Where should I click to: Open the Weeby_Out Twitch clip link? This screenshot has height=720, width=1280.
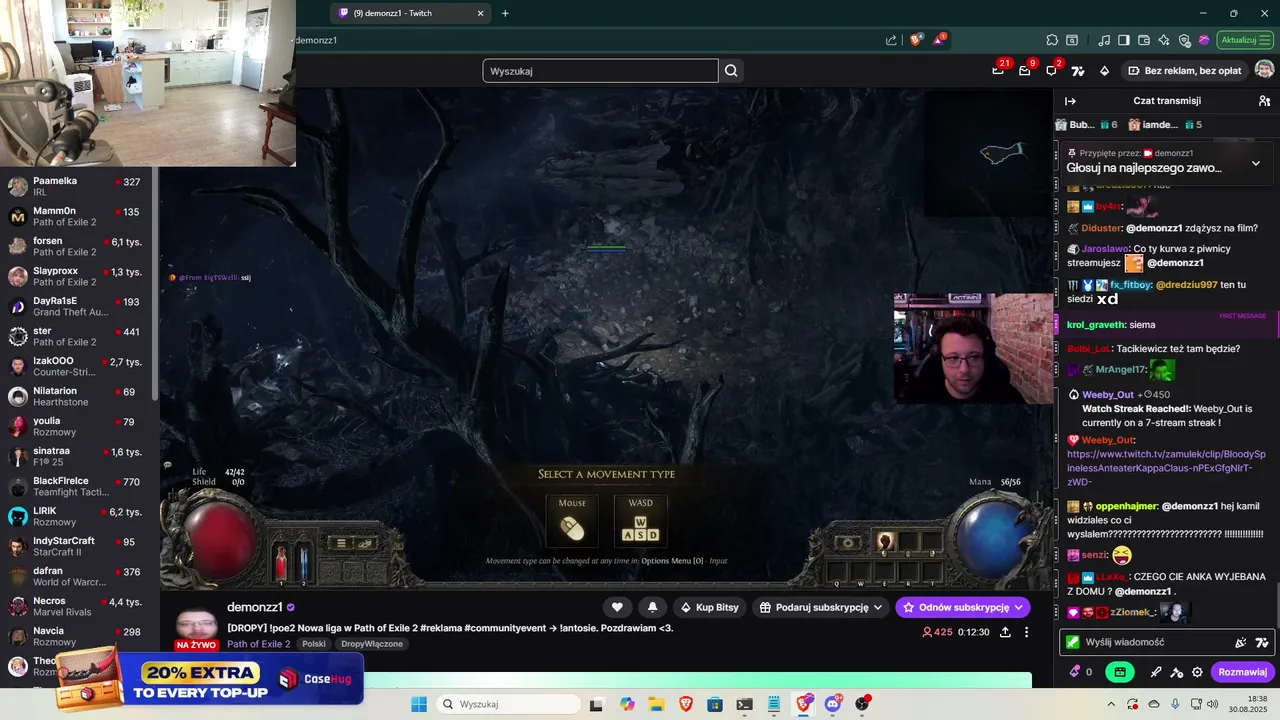click(1166, 468)
